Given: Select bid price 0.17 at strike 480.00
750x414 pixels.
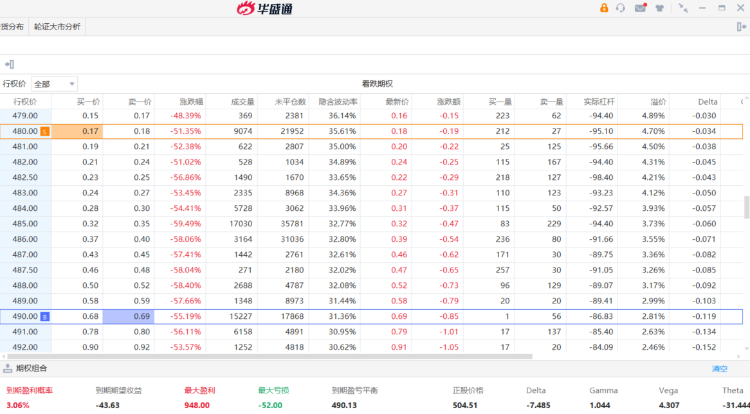Looking at the screenshot, I should [x=77, y=131].
